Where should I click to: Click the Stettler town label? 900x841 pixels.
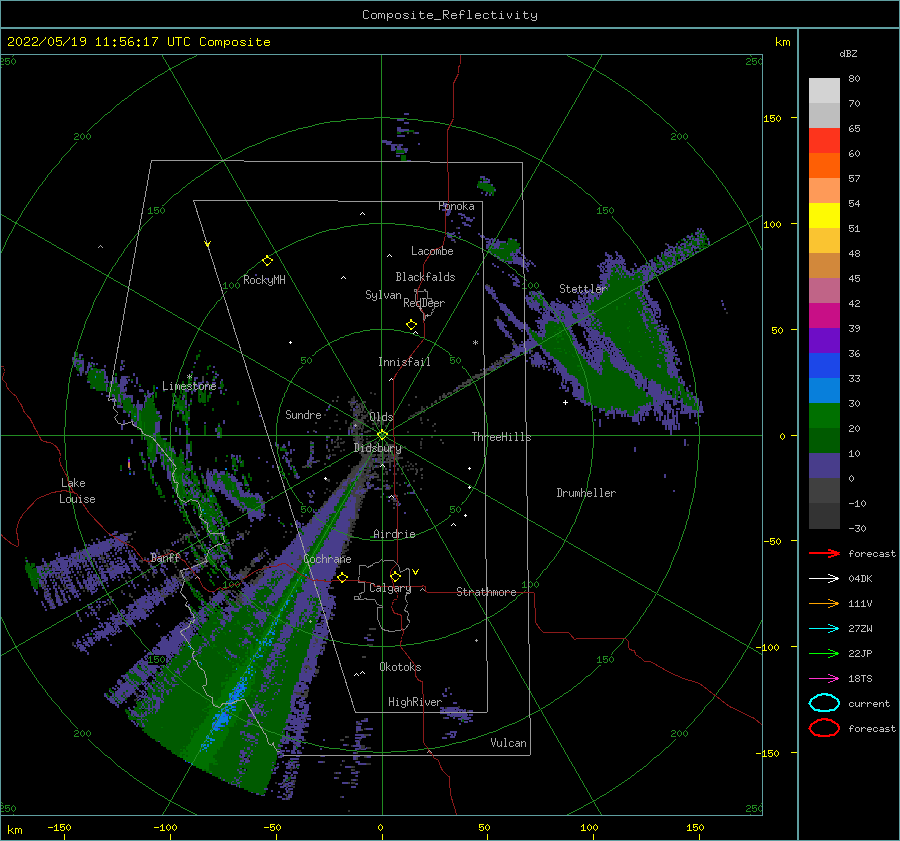tap(583, 289)
